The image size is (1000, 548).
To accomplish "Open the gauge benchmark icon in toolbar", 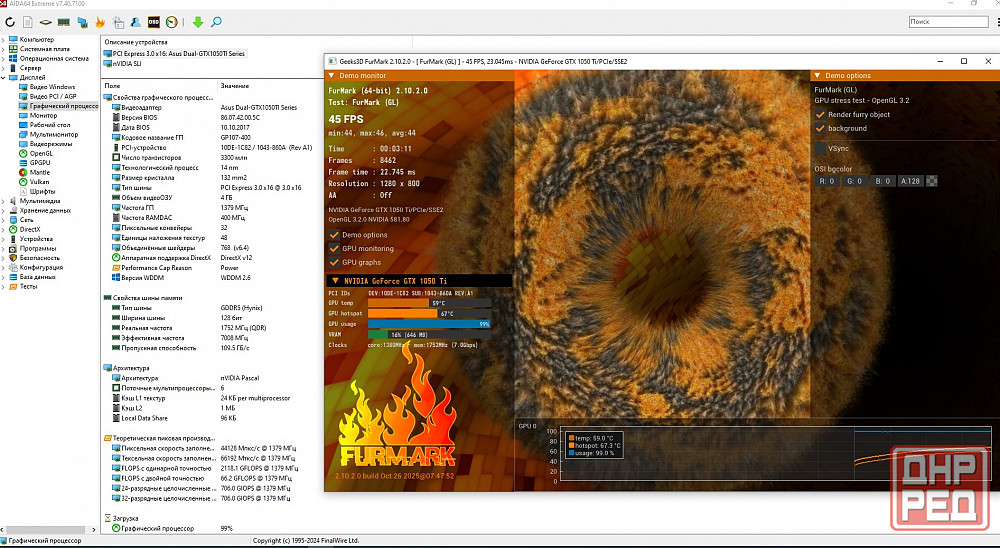I will tap(171, 22).
